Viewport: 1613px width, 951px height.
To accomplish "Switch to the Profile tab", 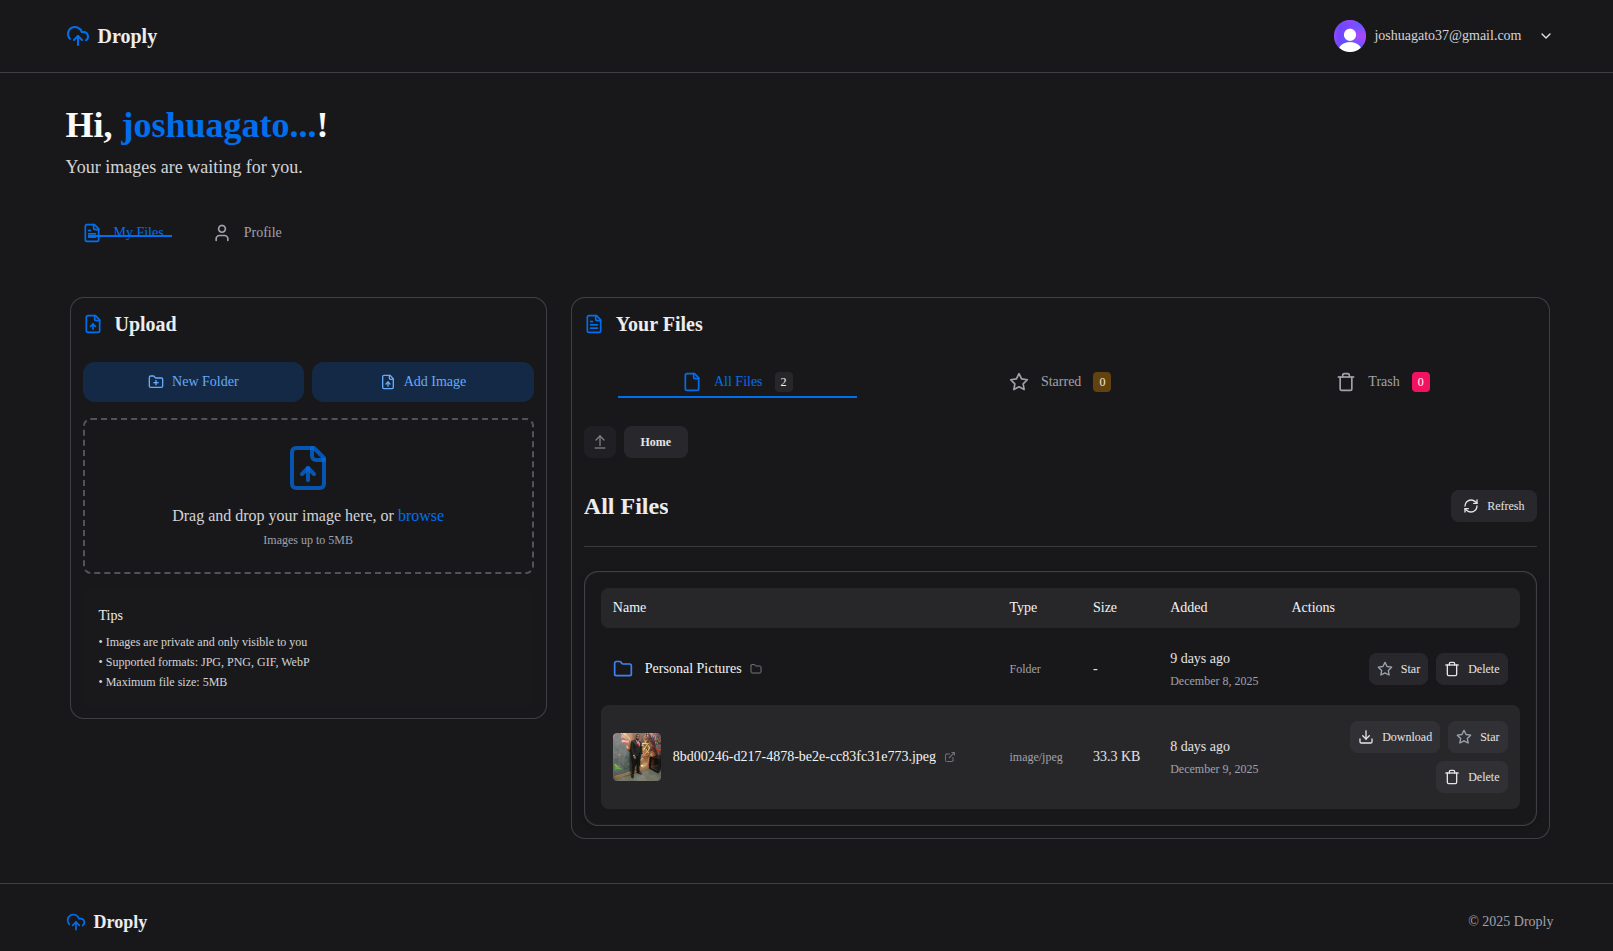I will tap(248, 232).
